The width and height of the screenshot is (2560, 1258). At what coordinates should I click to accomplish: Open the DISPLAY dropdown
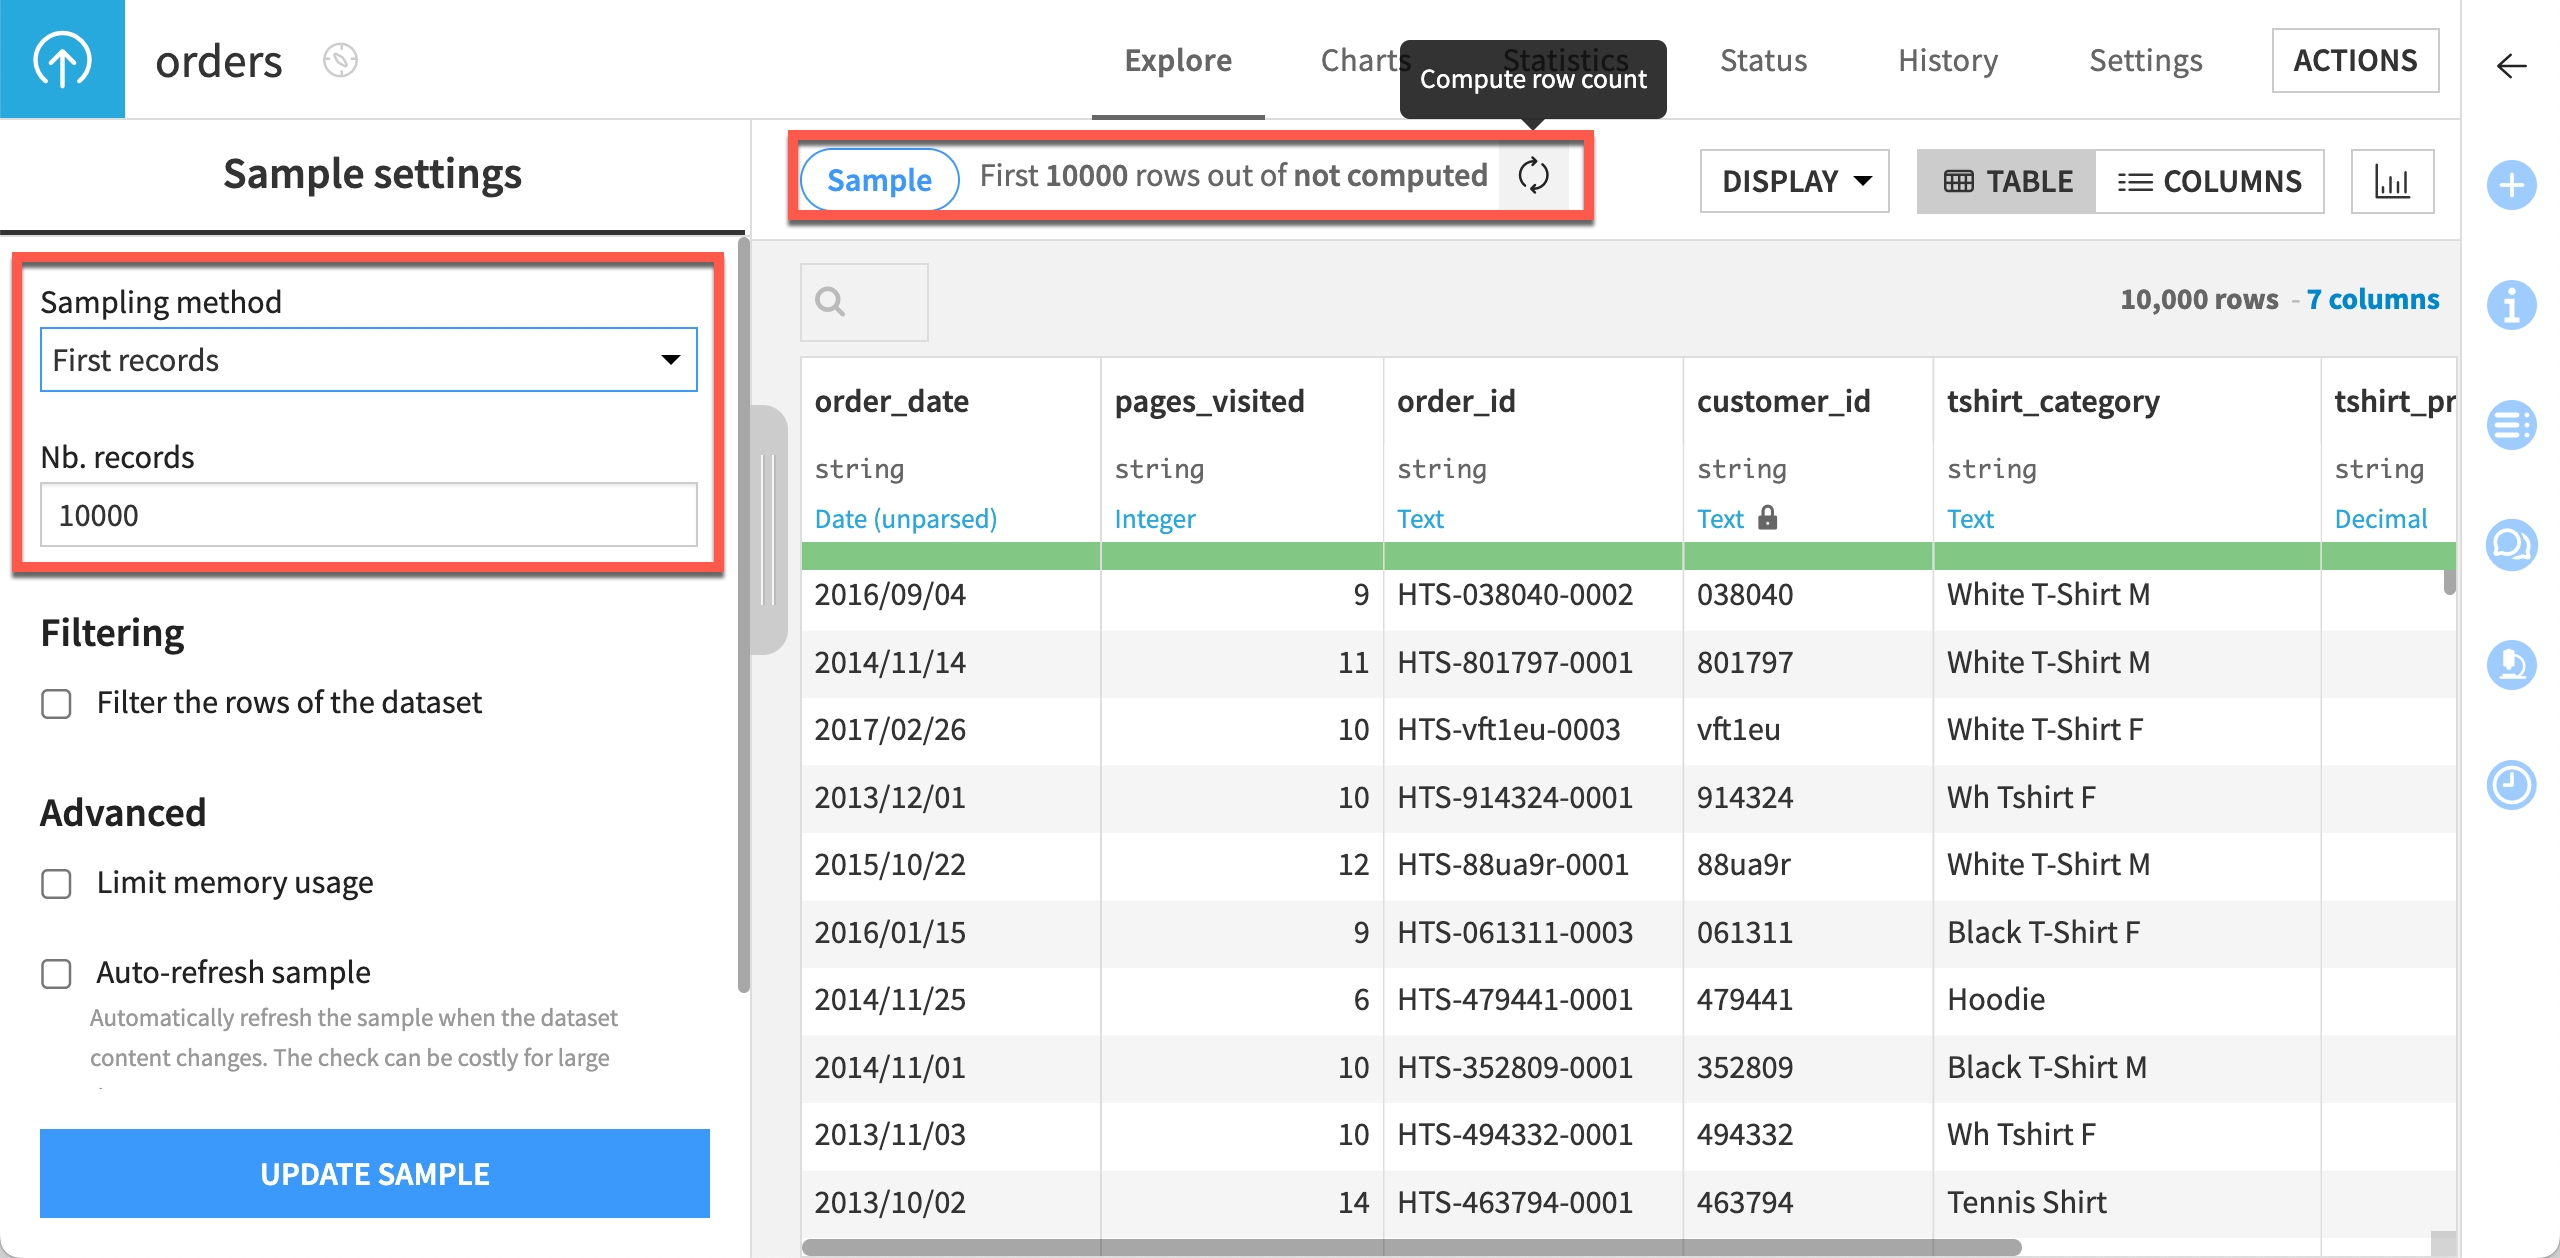point(1795,181)
